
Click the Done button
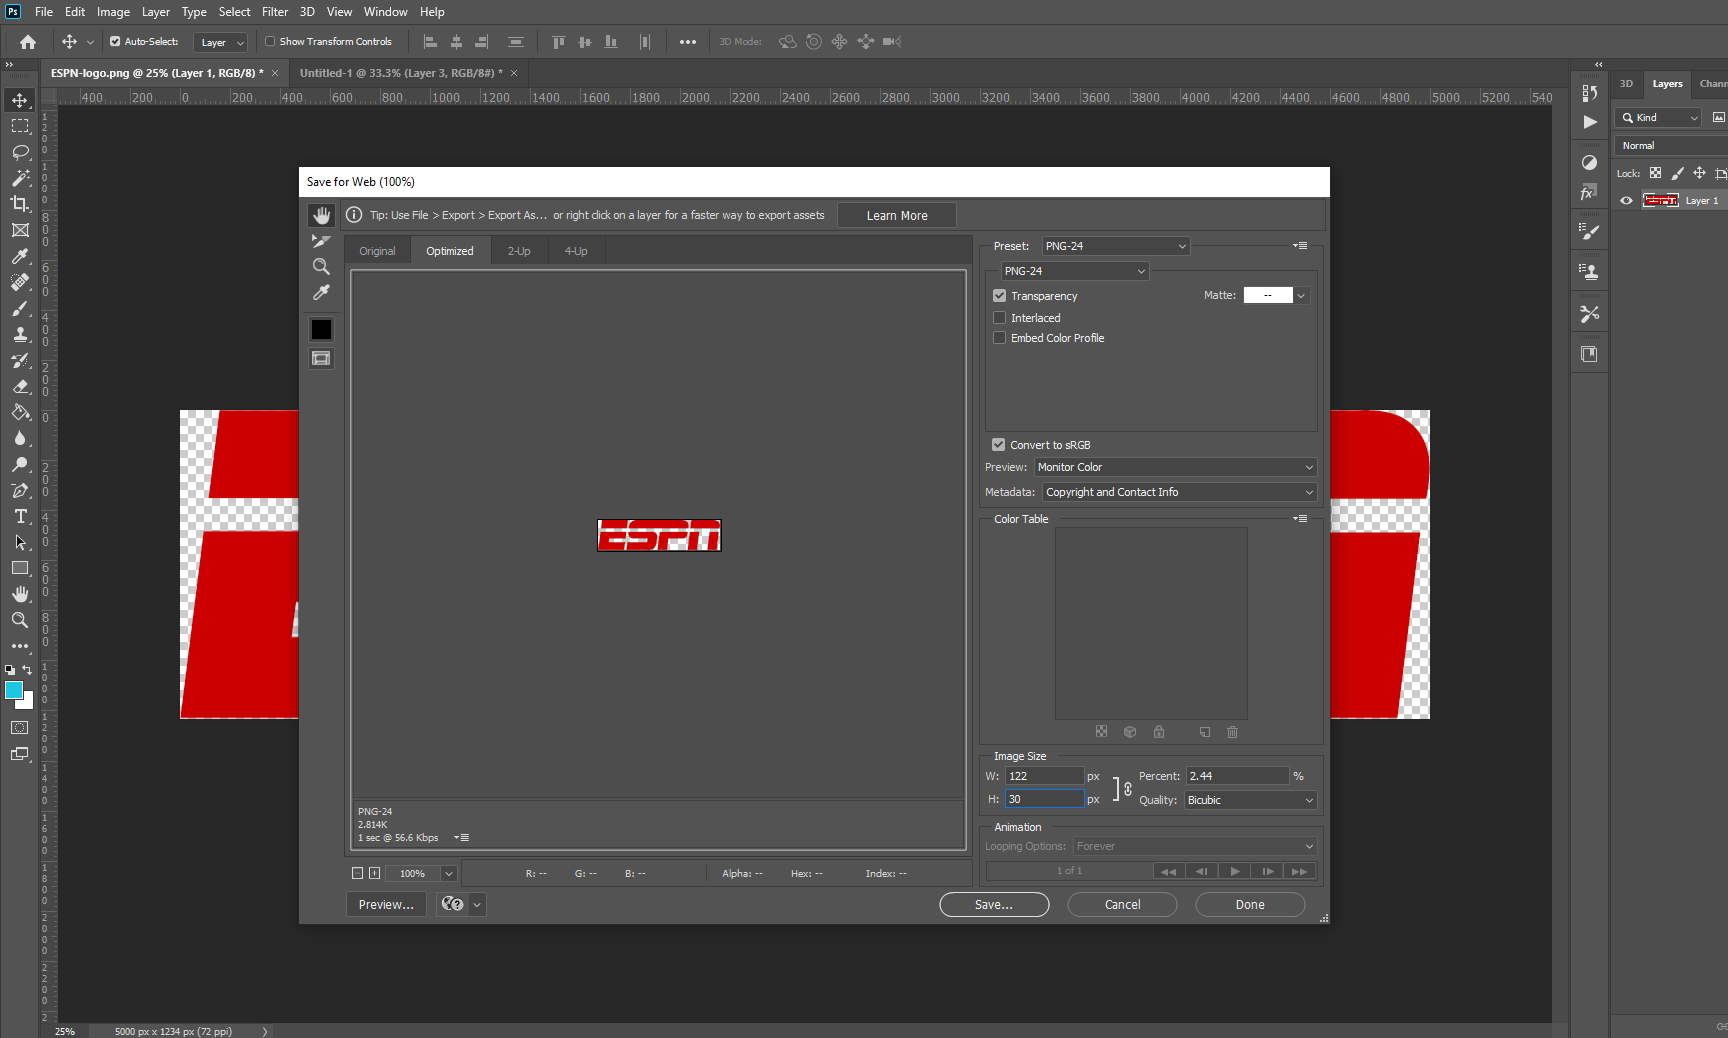tap(1250, 905)
